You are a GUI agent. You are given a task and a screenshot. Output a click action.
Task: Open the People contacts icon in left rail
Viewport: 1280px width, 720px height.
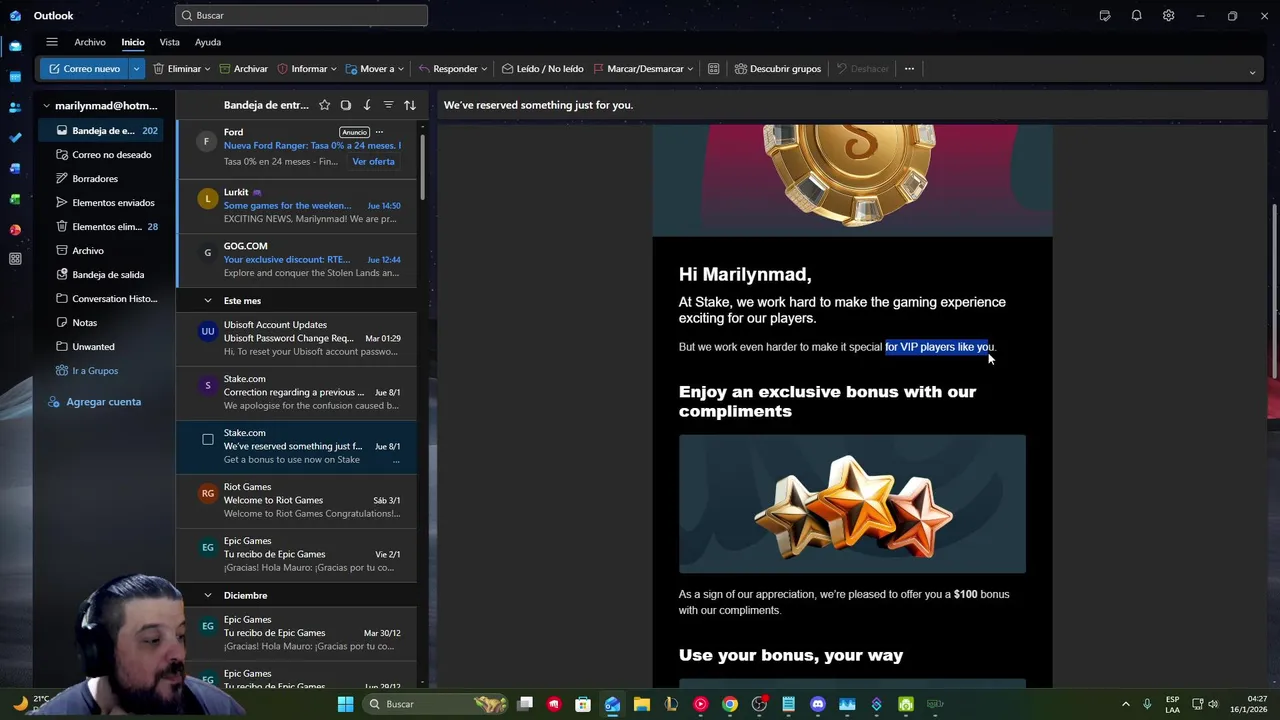(15, 107)
